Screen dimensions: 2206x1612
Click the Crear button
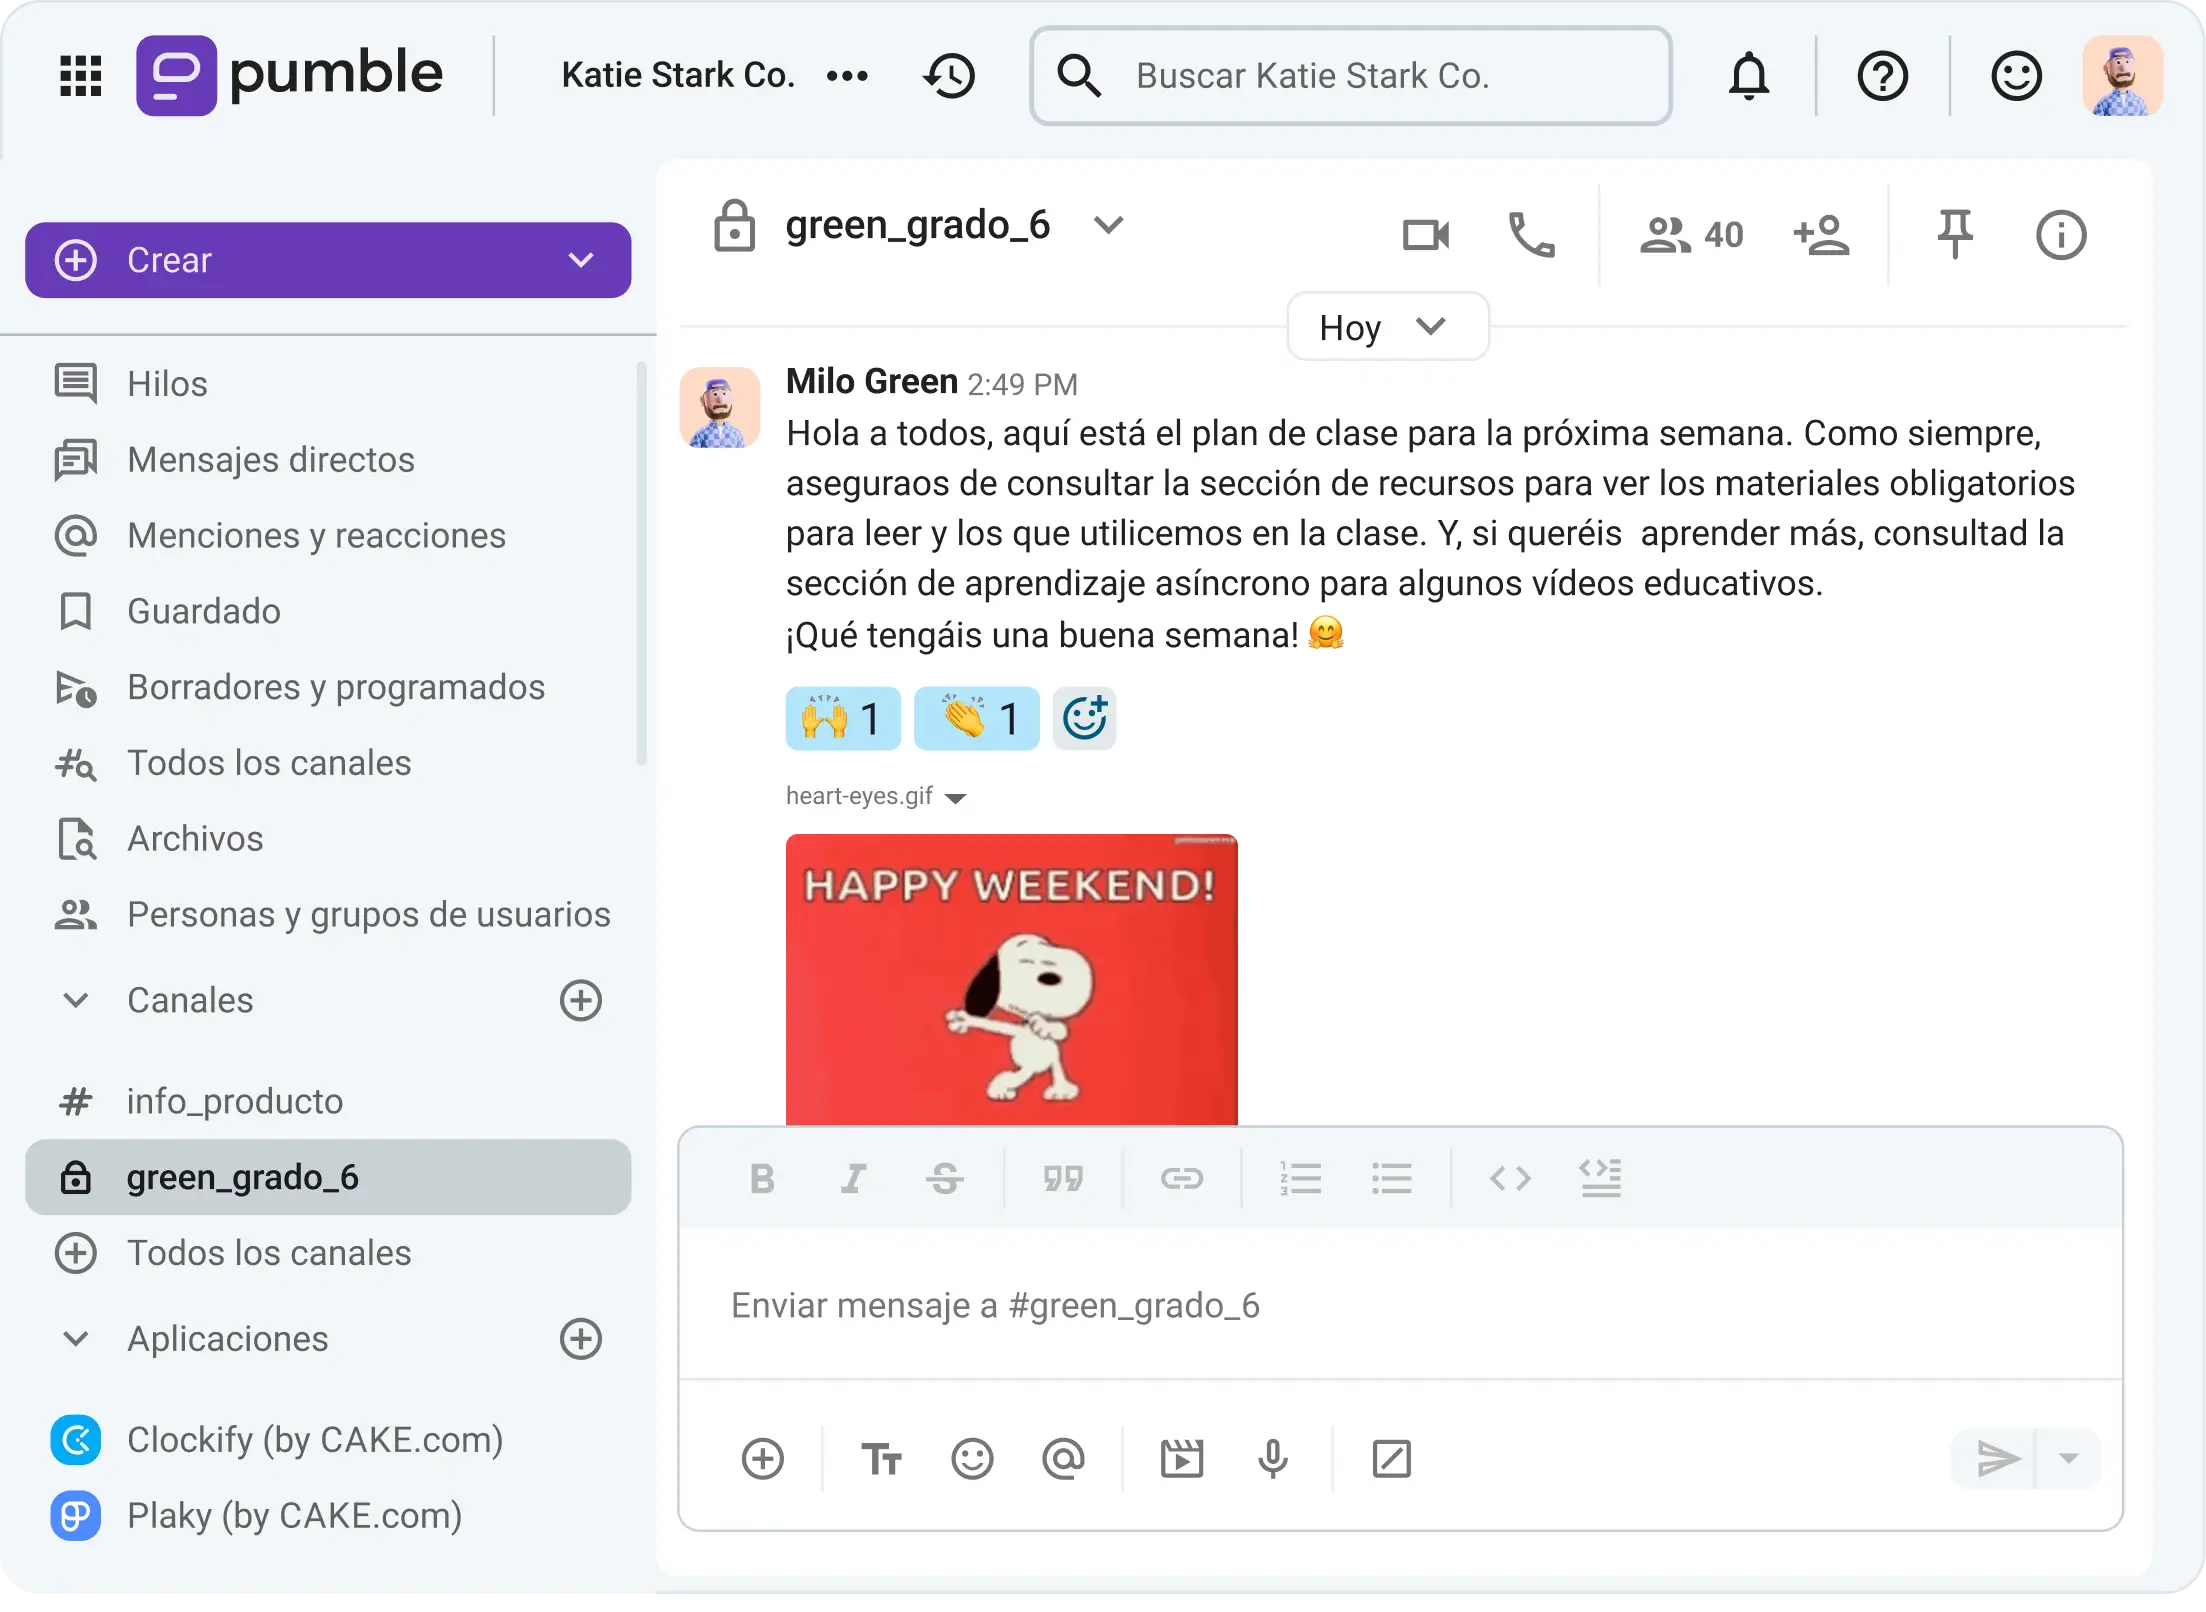point(328,260)
